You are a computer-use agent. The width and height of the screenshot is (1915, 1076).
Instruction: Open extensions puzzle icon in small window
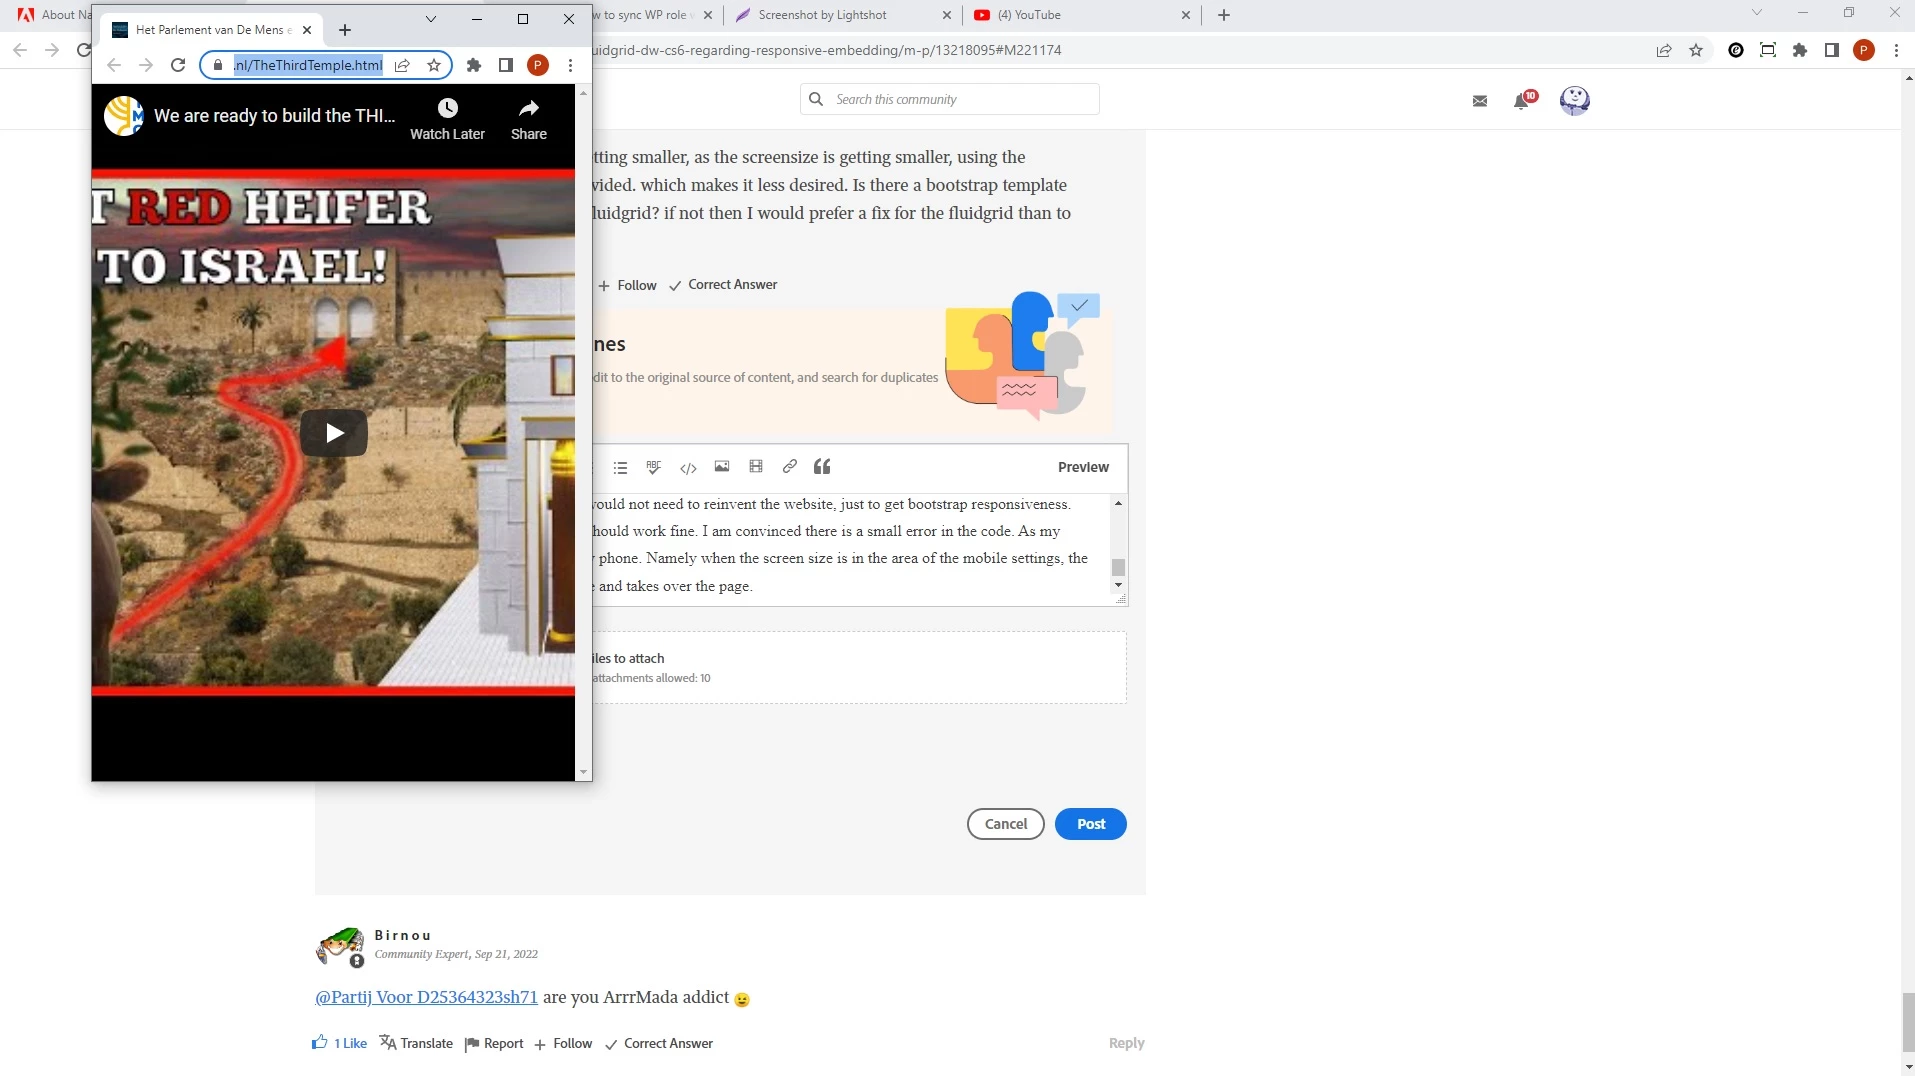pyautogui.click(x=474, y=65)
